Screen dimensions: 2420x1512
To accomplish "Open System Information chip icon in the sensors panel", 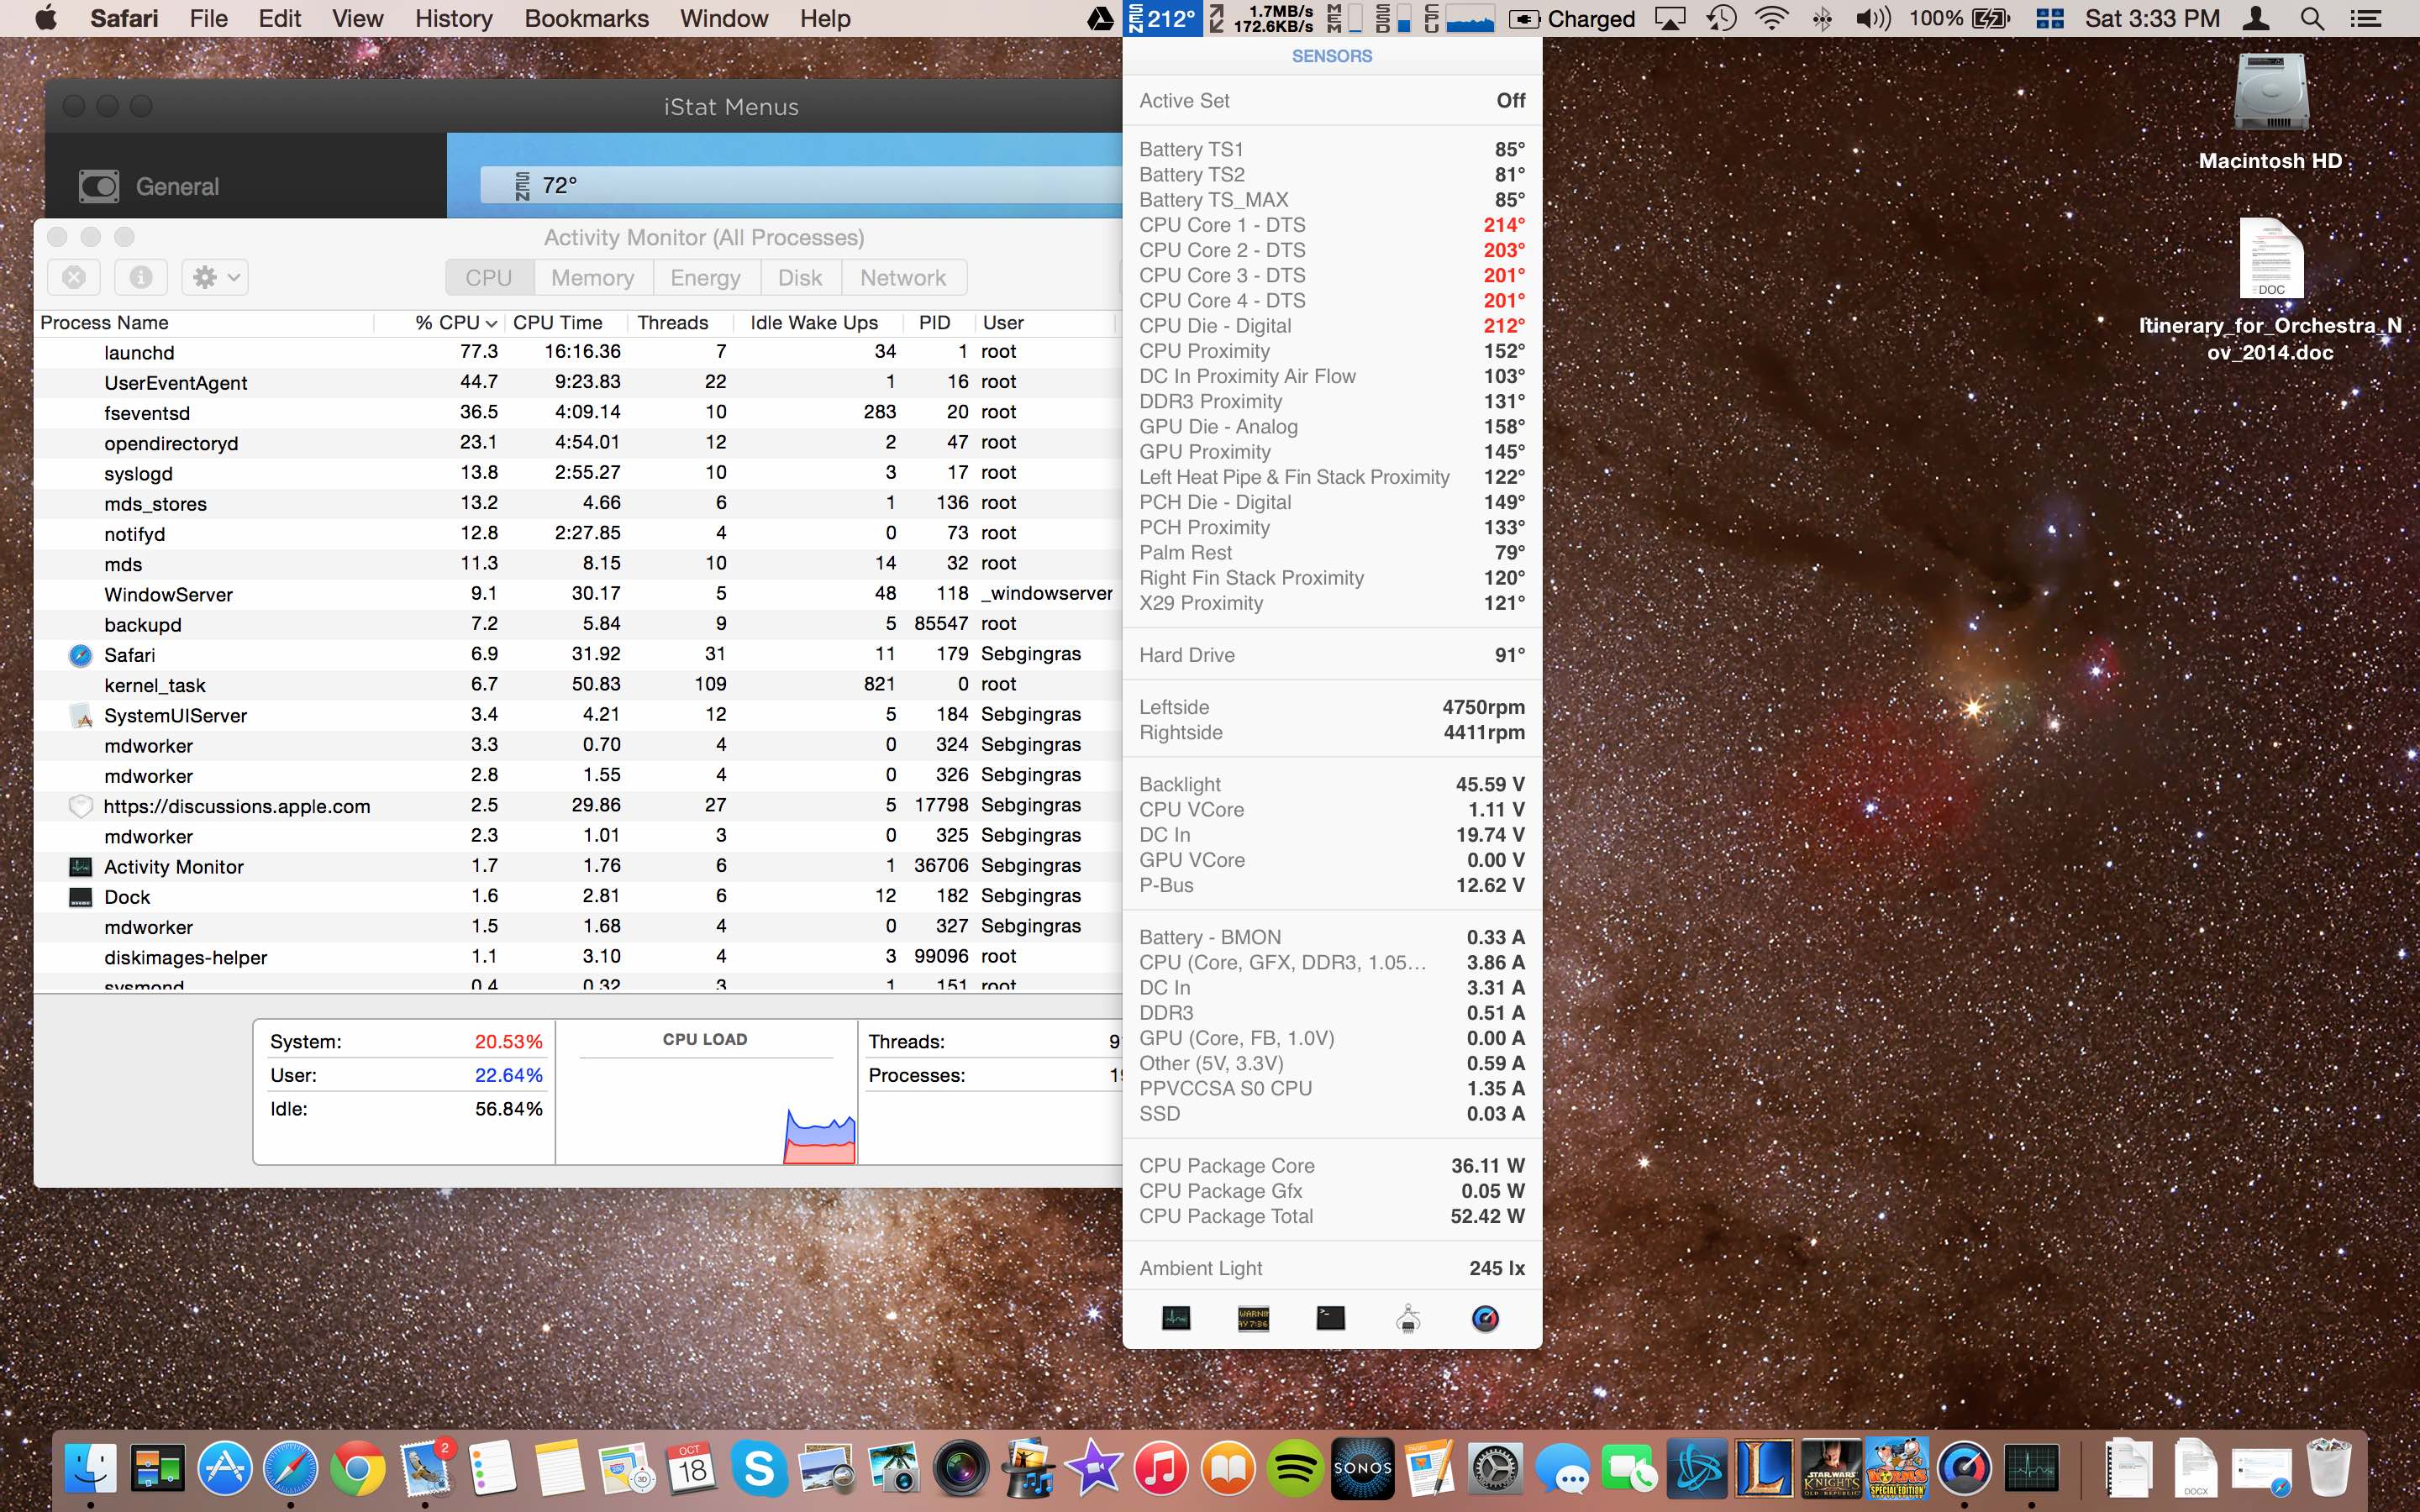I will tap(1408, 1319).
